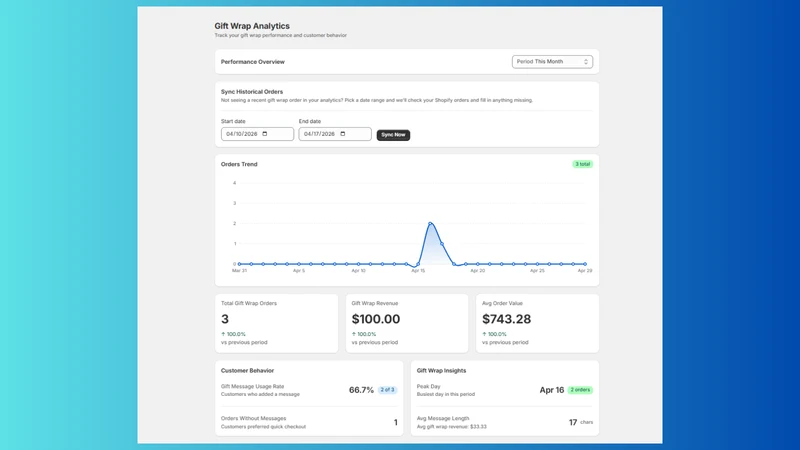Click the Avg Order Value label
The height and width of the screenshot is (450, 800).
[x=502, y=303]
